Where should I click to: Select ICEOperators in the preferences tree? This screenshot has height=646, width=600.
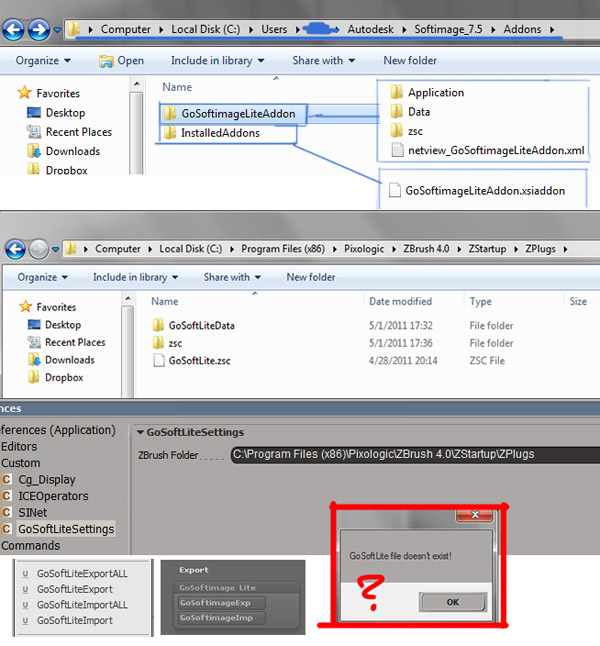pos(53,496)
